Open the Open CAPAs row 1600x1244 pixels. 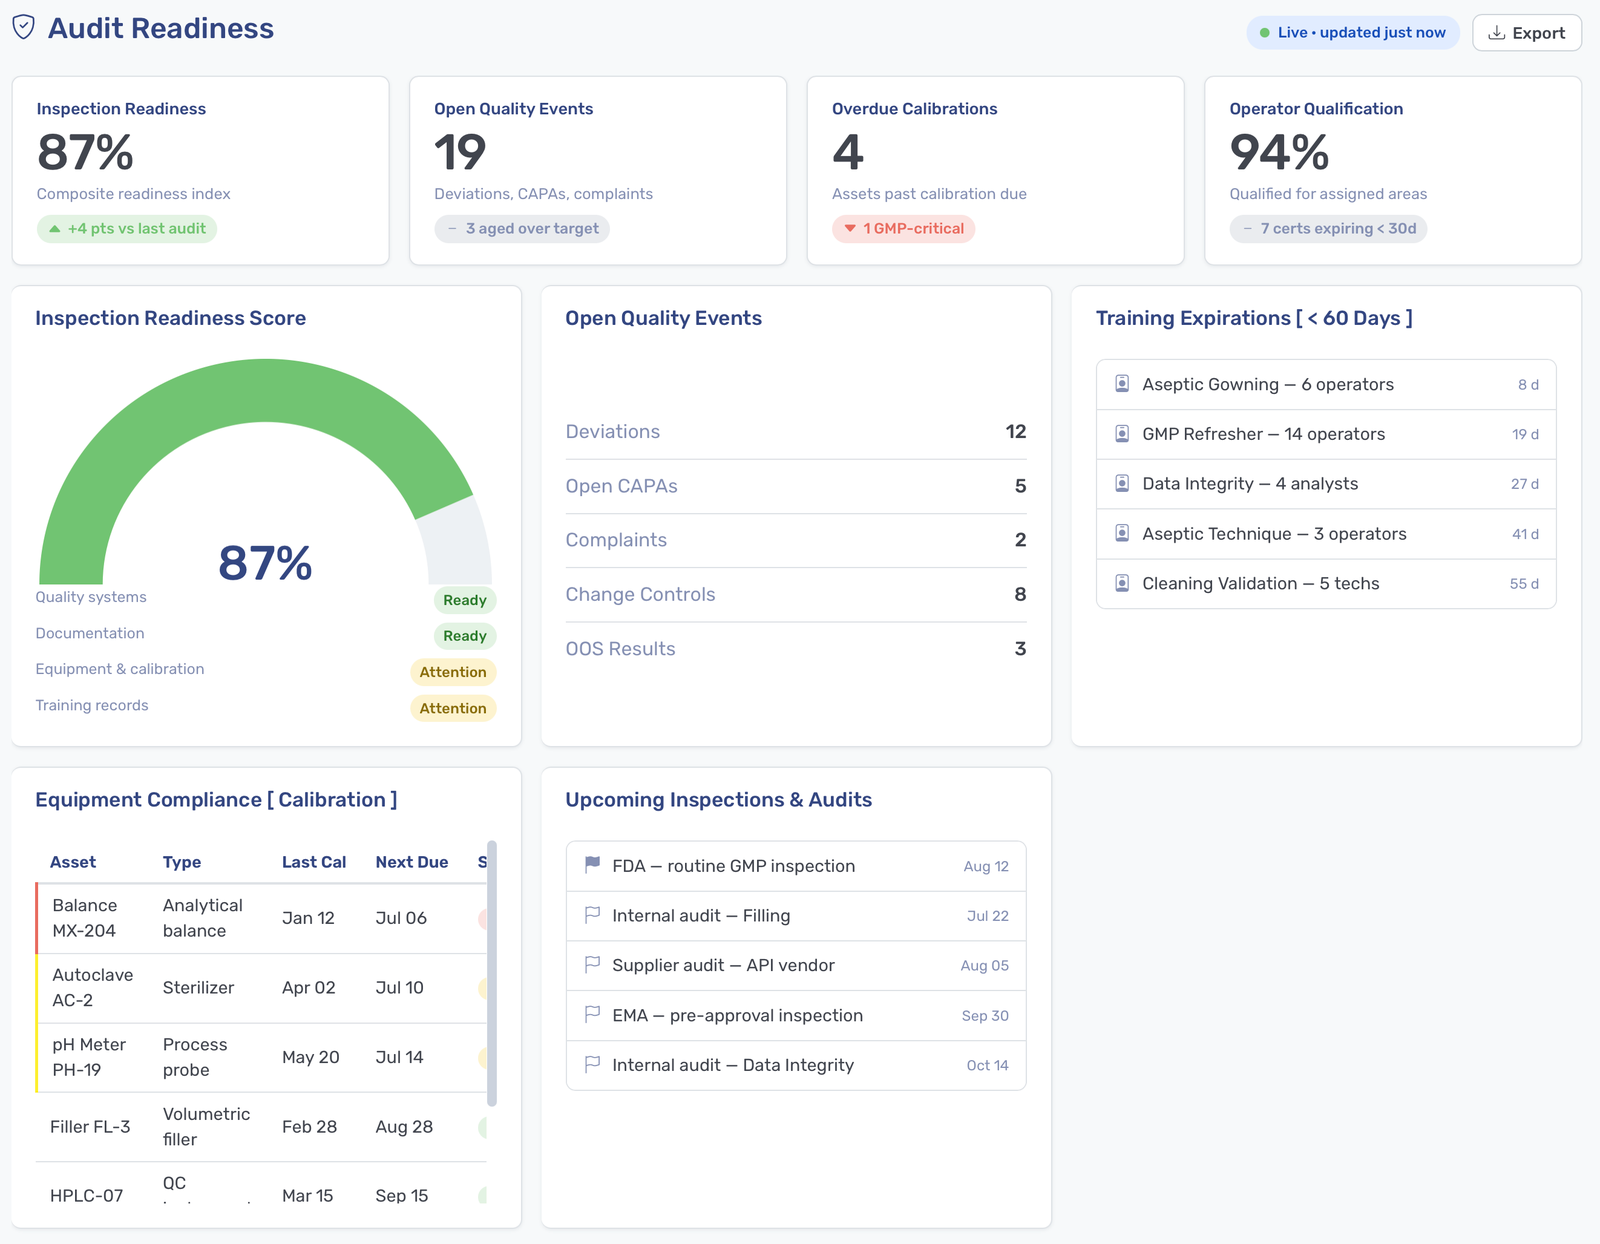pyautogui.click(x=796, y=486)
